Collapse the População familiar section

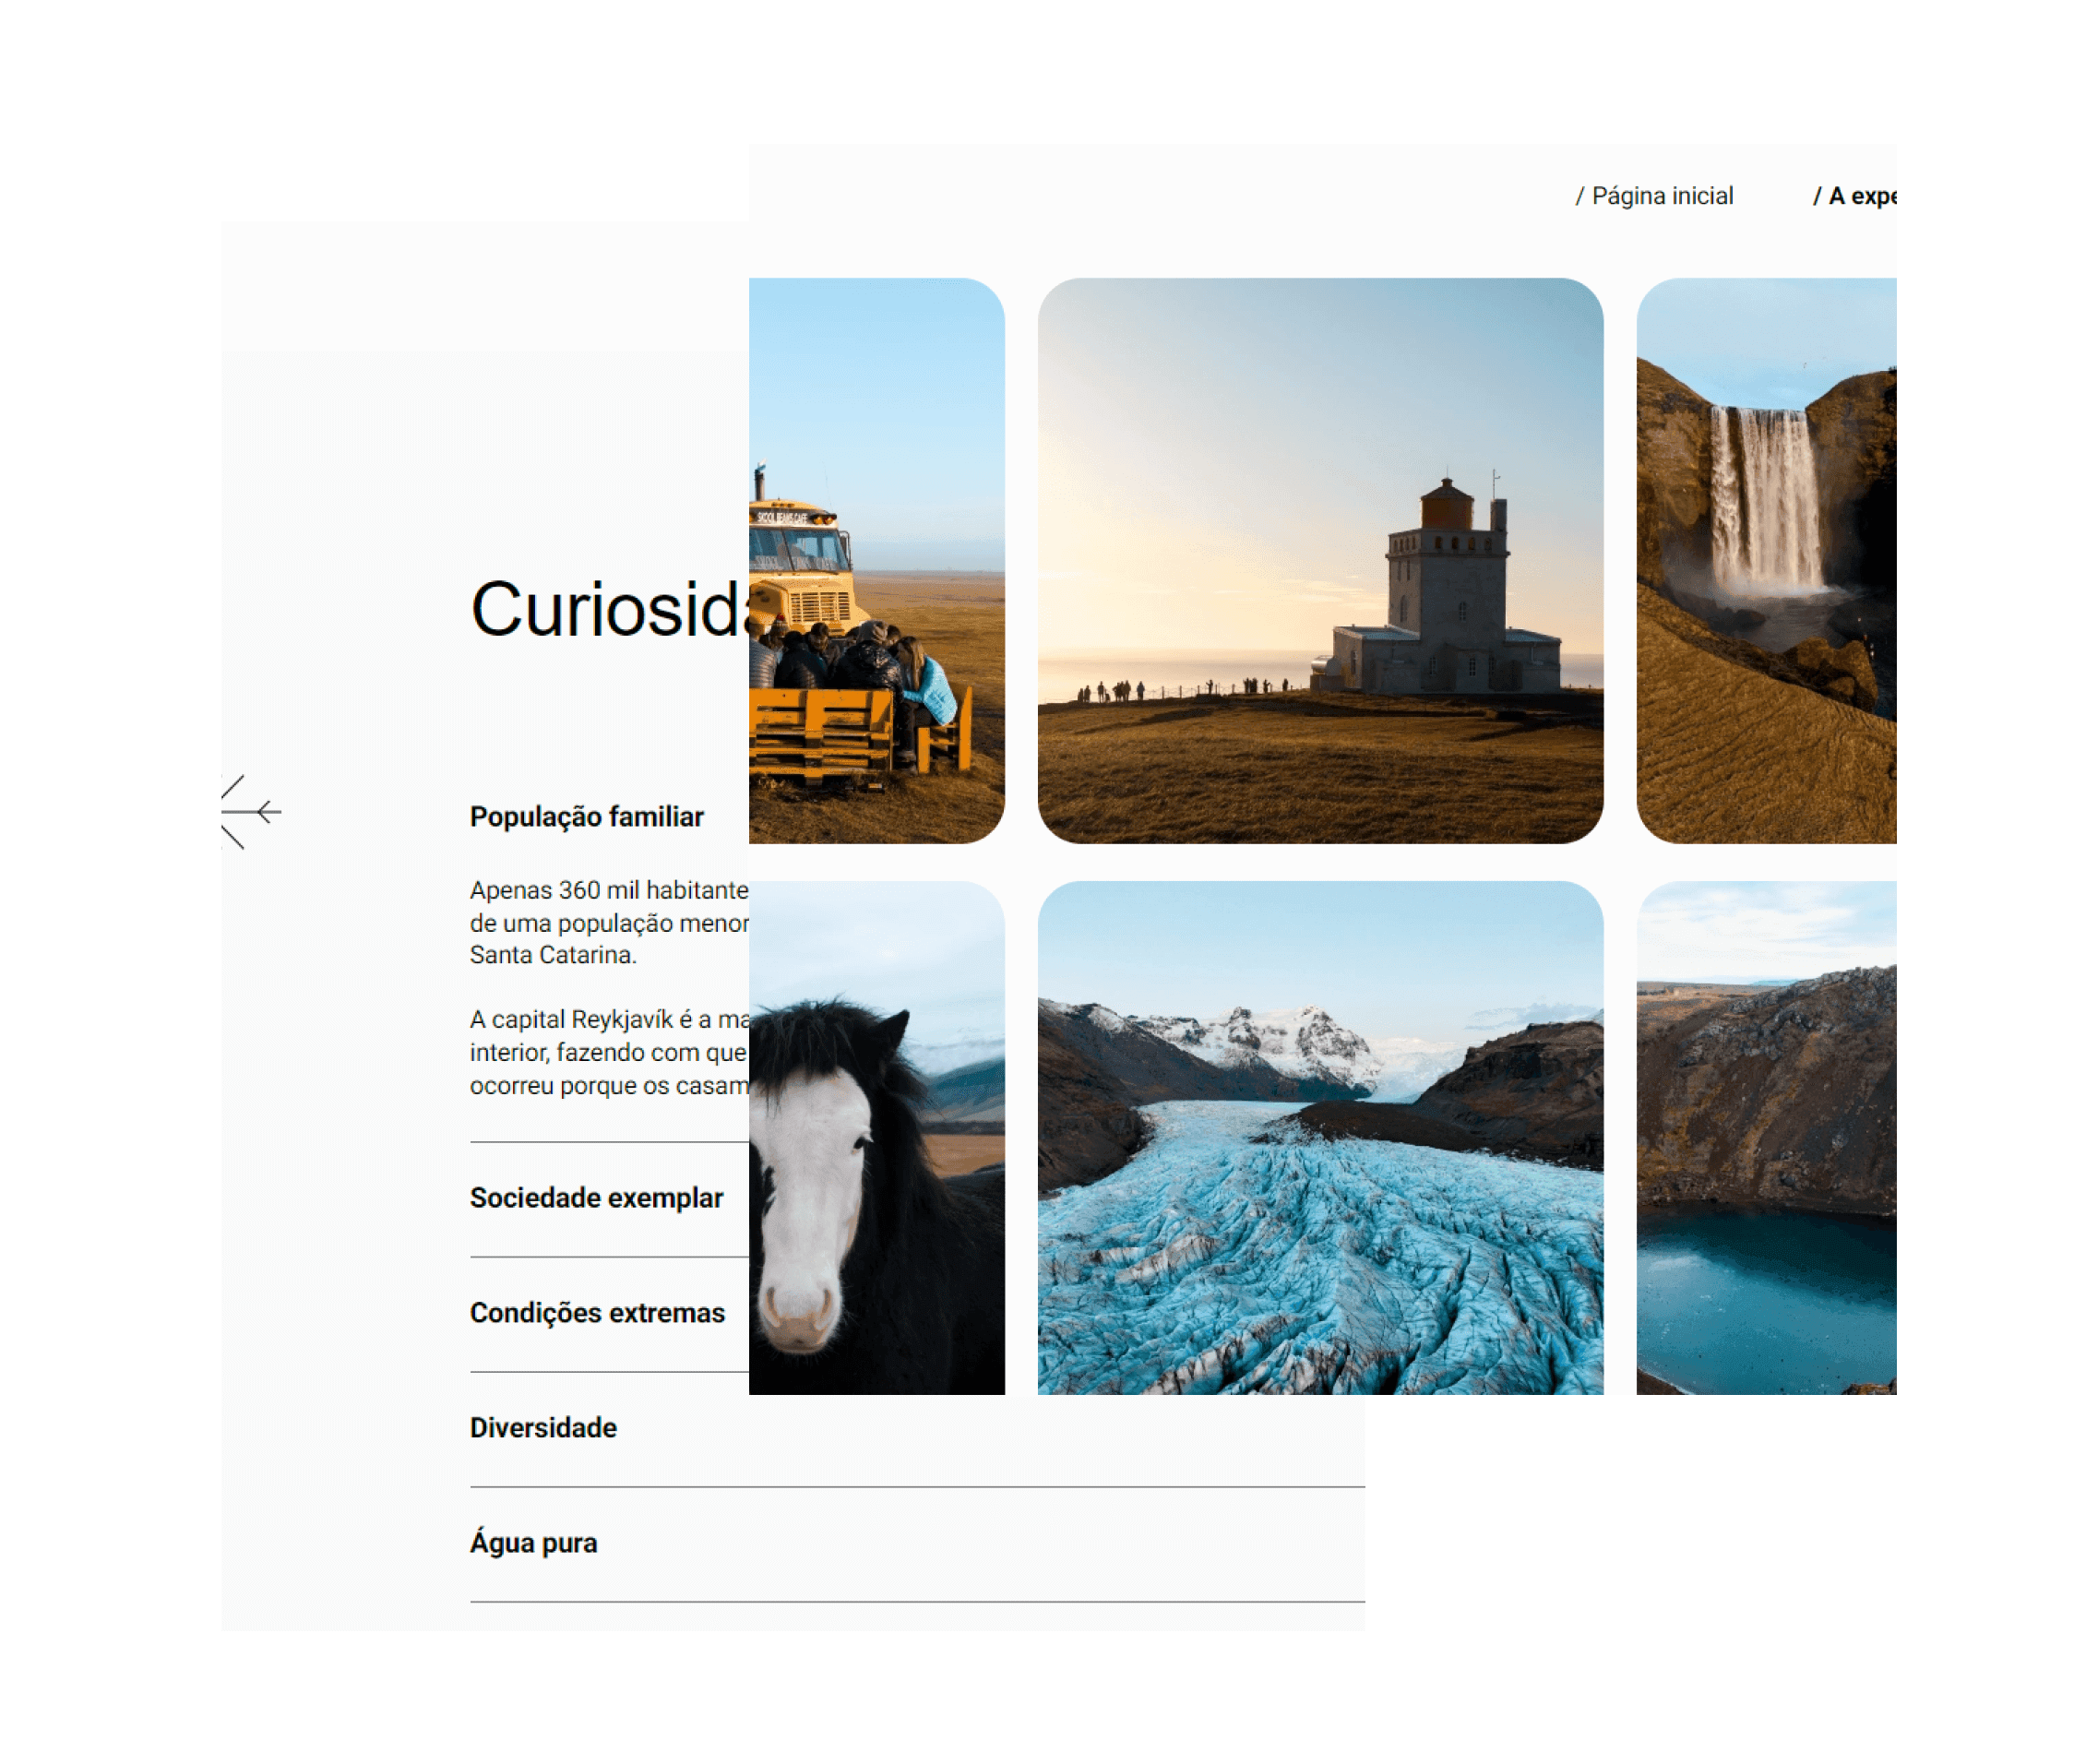(x=587, y=817)
